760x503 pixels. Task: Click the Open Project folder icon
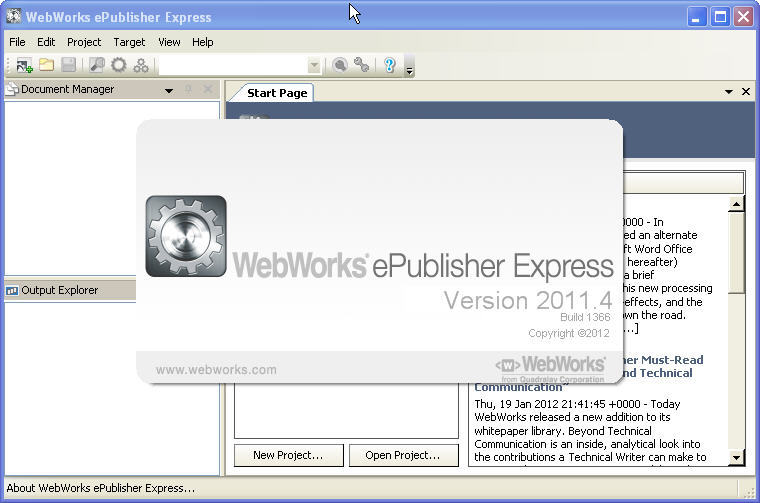(47, 65)
